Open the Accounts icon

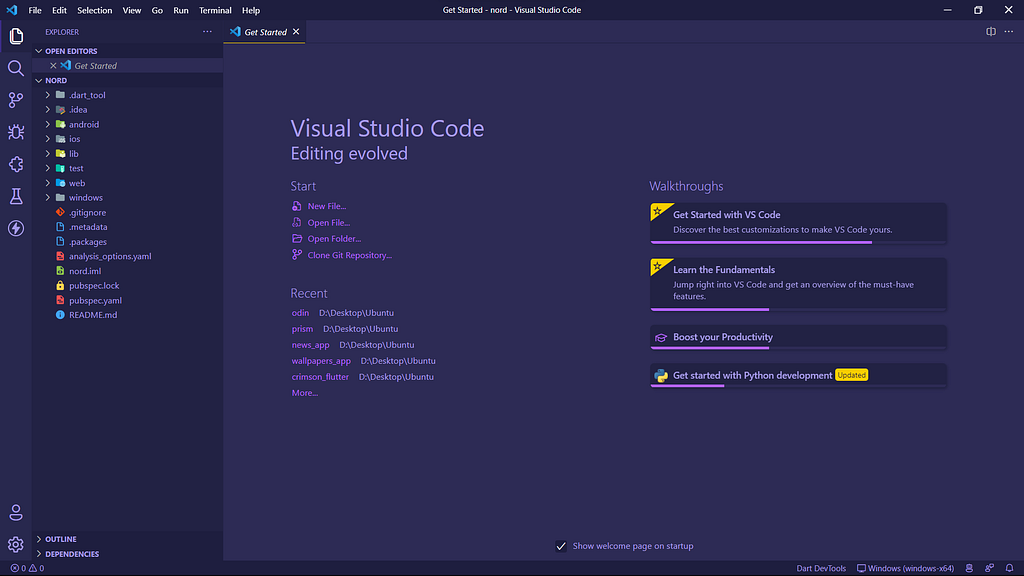point(16,513)
